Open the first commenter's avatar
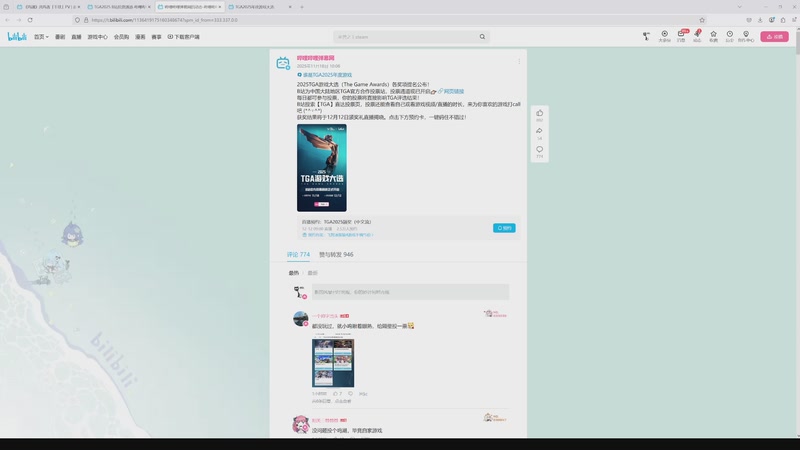The height and width of the screenshot is (450, 800). click(301, 319)
